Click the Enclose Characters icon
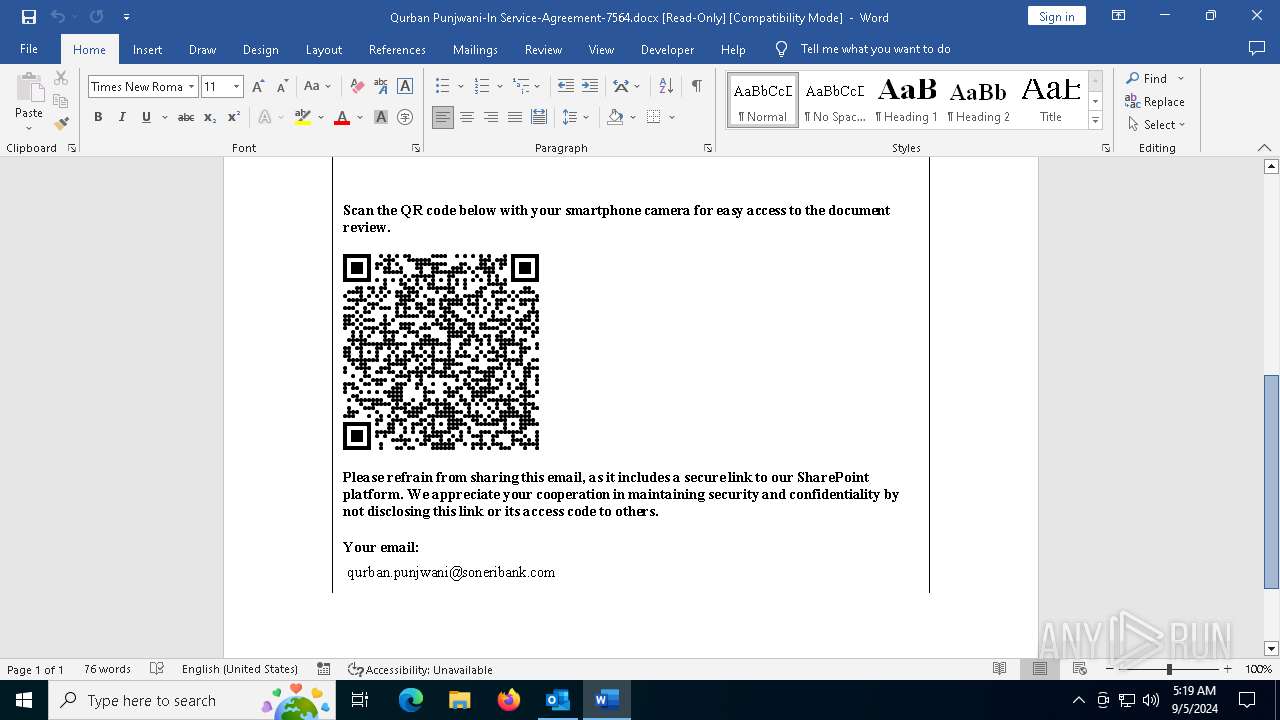 tap(405, 117)
